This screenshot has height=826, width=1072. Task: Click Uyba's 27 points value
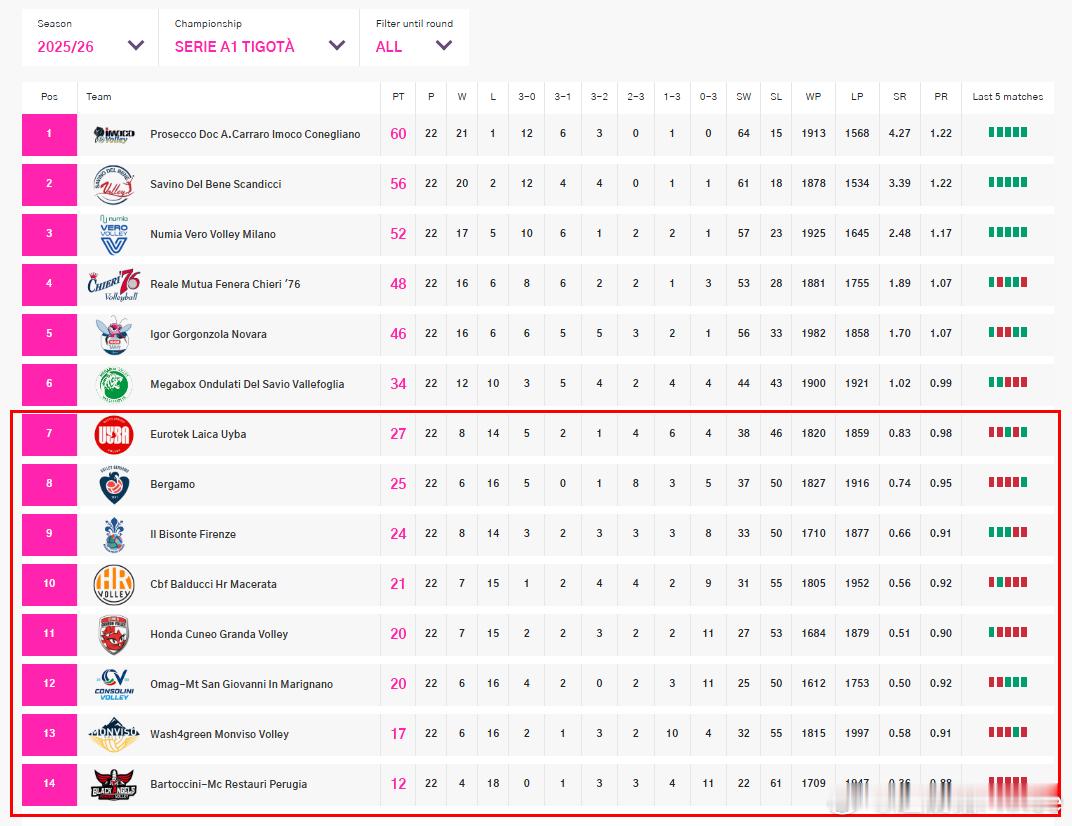[398, 434]
